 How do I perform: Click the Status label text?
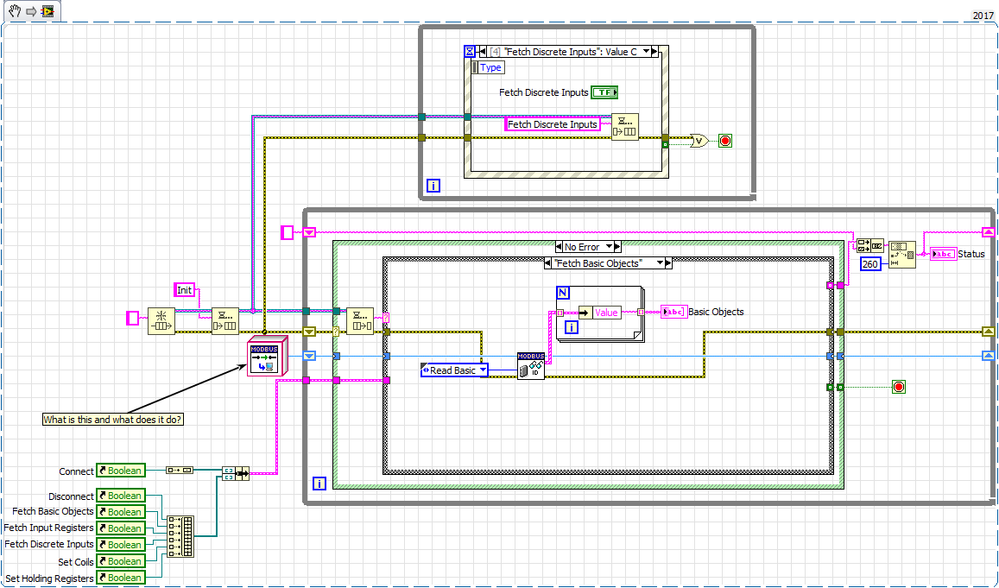click(973, 254)
